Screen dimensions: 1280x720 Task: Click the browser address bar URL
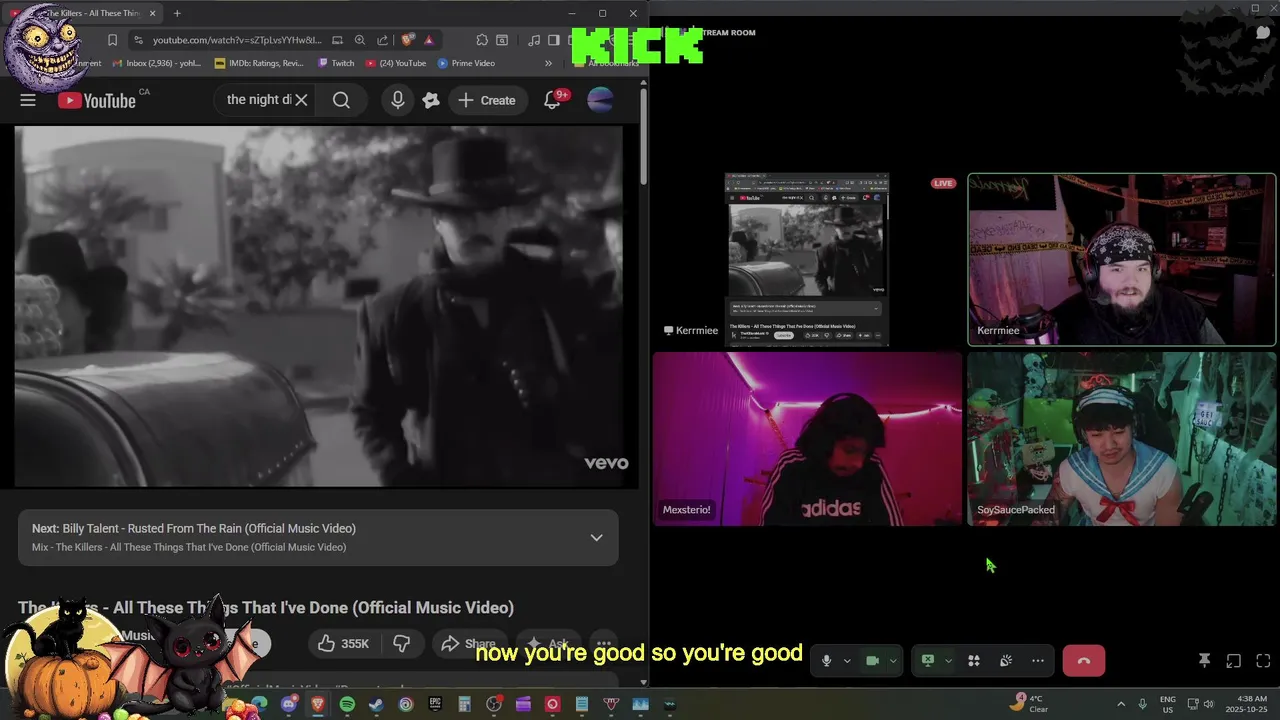point(237,40)
